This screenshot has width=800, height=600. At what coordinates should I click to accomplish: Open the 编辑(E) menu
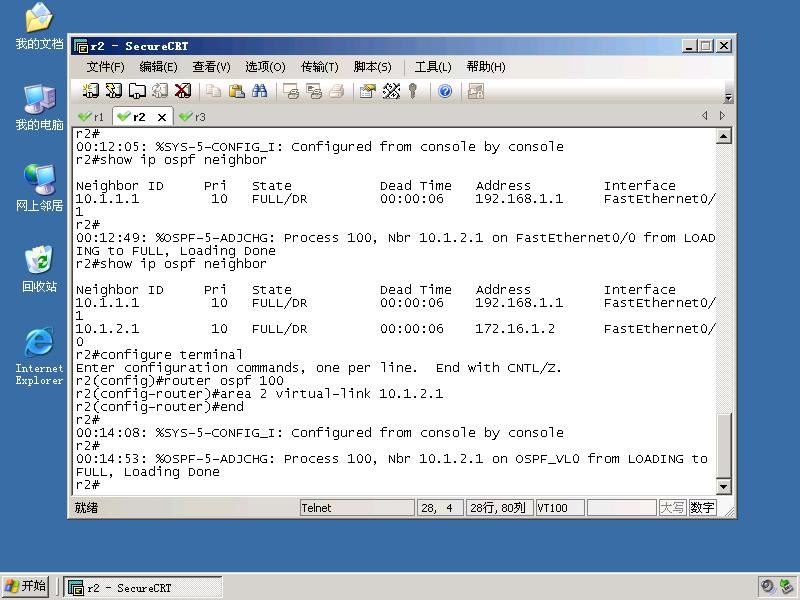coord(158,67)
